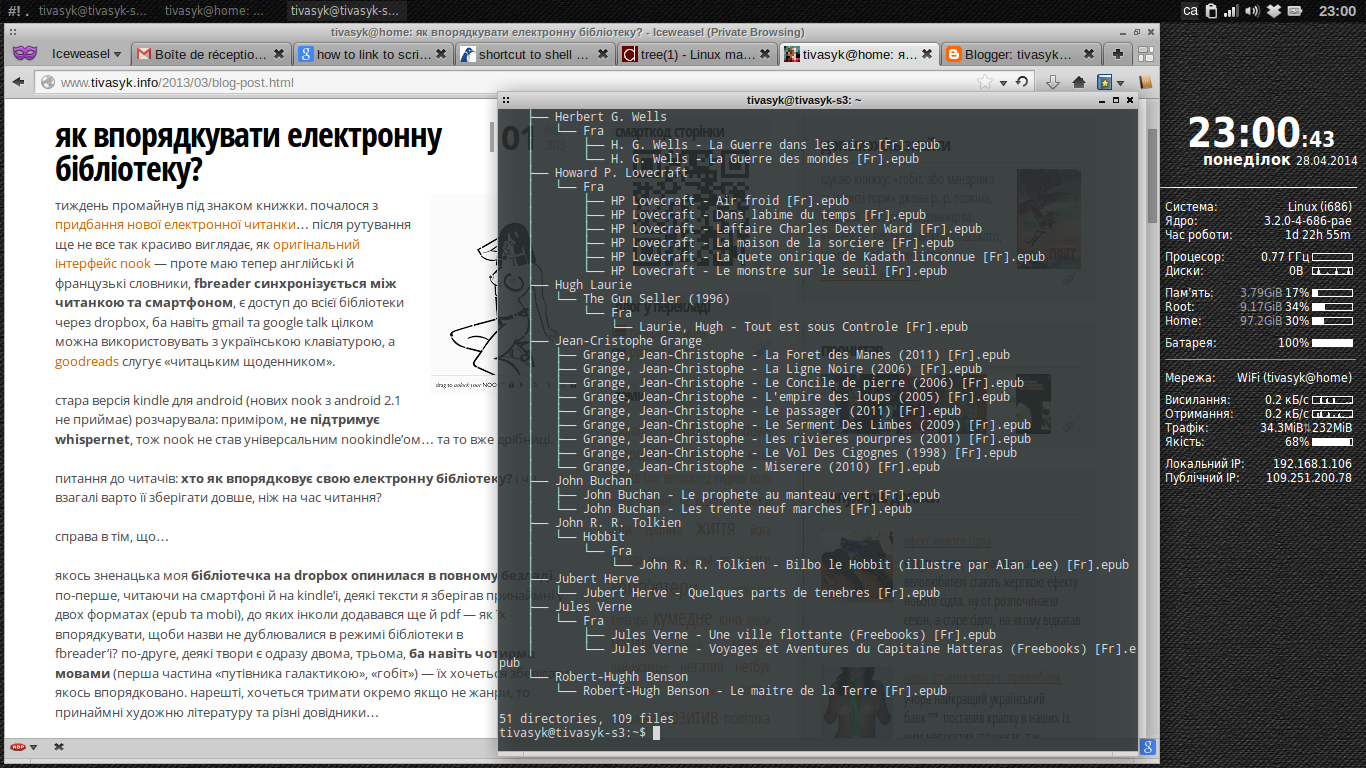Open the Adblock Plus ABP icon
The height and width of the screenshot is (768, 1366).
[18, 747]
